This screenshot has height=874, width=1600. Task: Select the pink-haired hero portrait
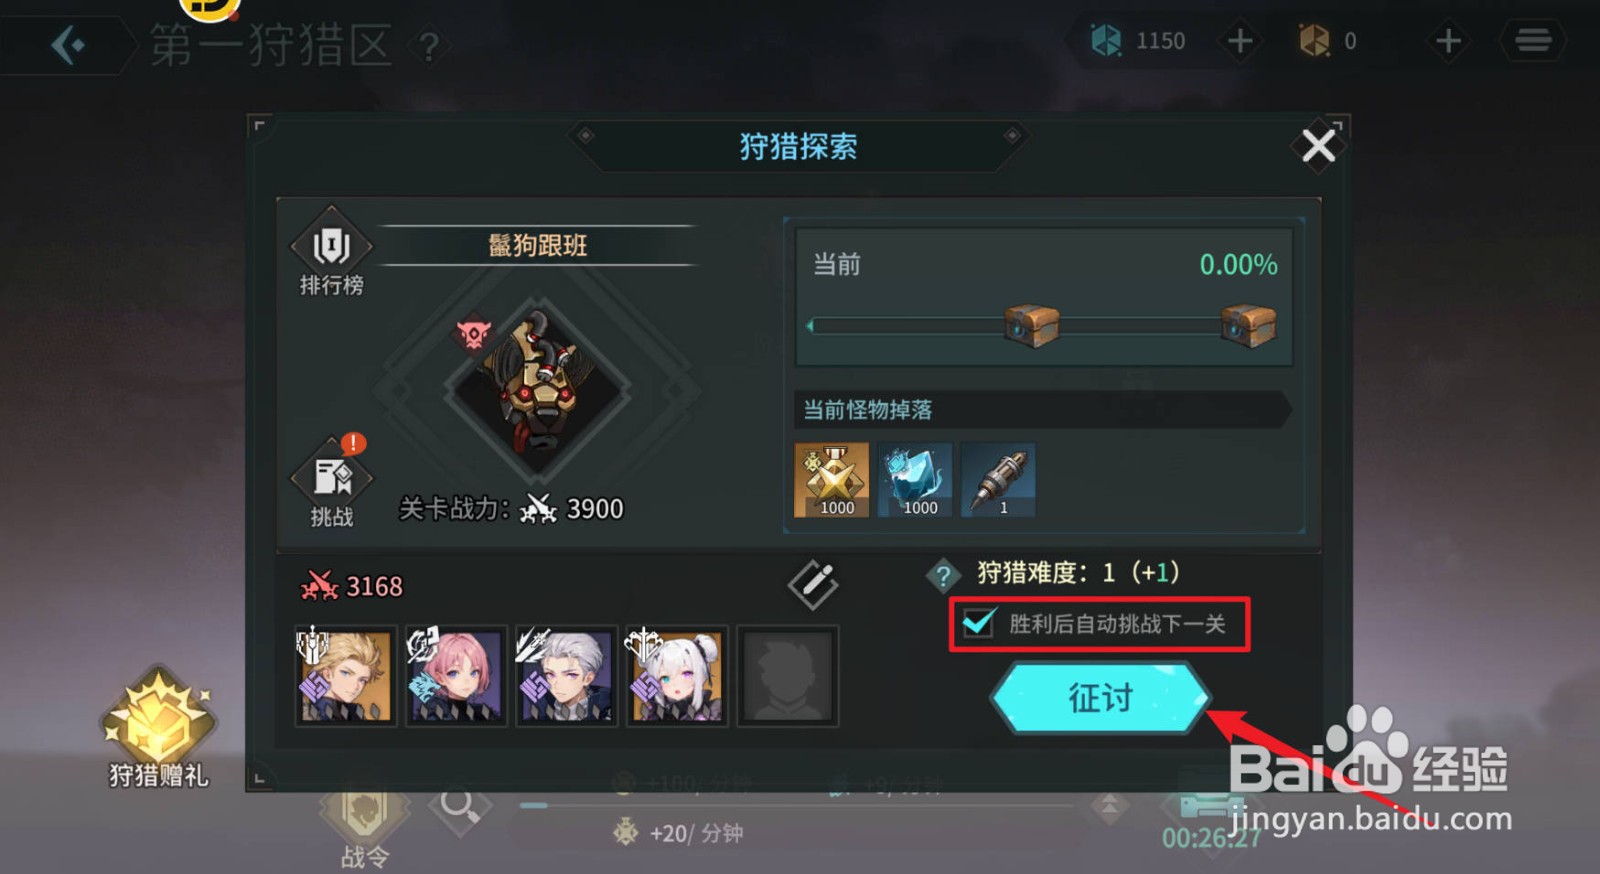(456, 675)
